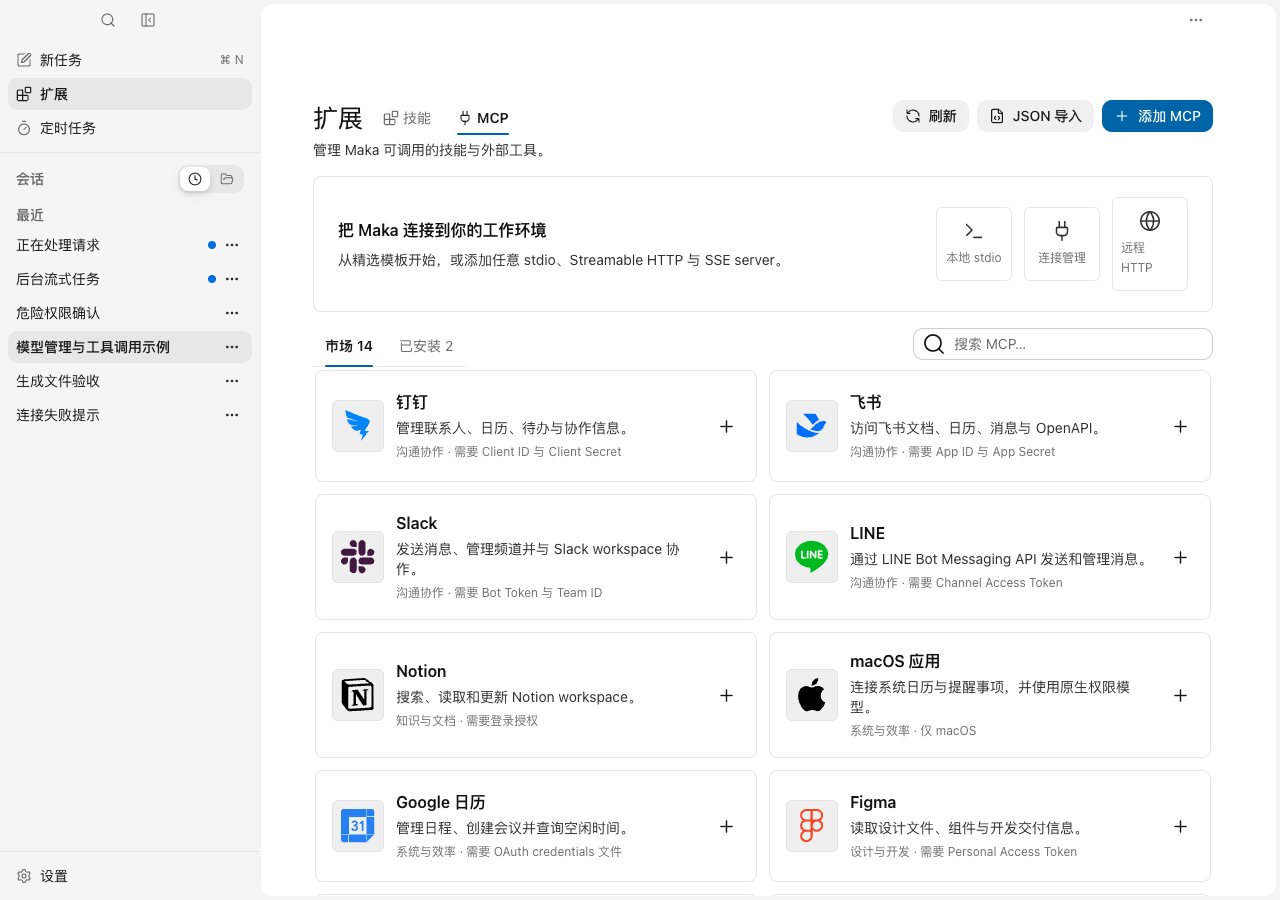Screen dimensions: 1280x900
Task: Click the Notion card title
Action: [421, 671]
